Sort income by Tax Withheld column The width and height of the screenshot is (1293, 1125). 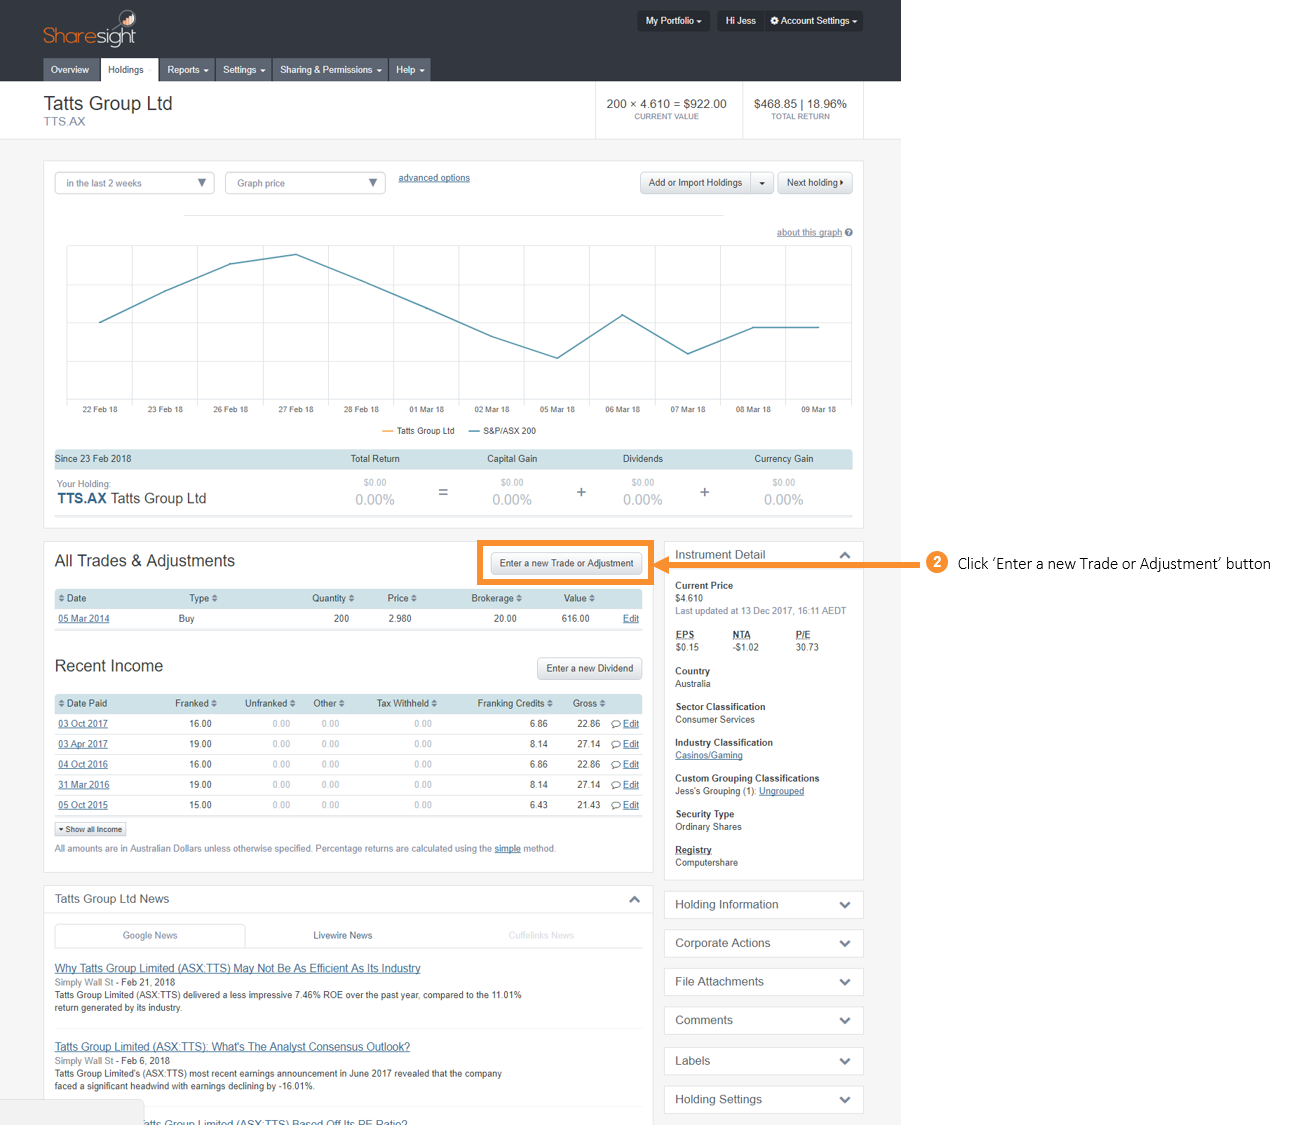click(x=407, y=703)
